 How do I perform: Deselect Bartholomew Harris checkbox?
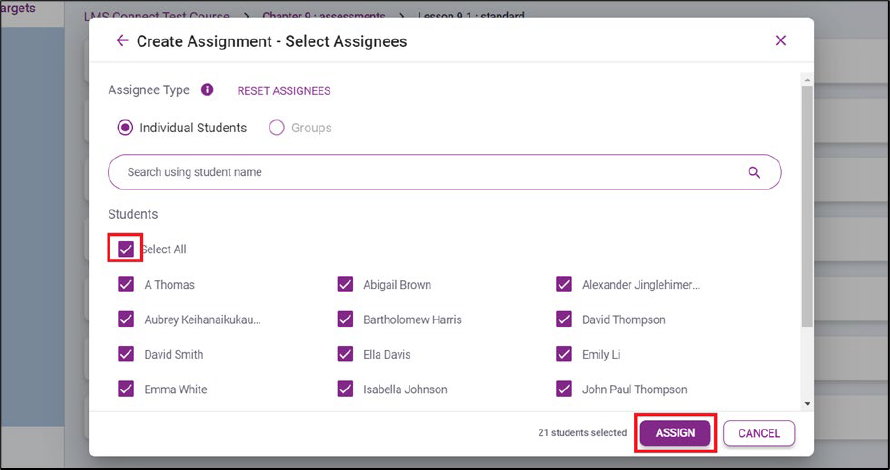point(345,320)
